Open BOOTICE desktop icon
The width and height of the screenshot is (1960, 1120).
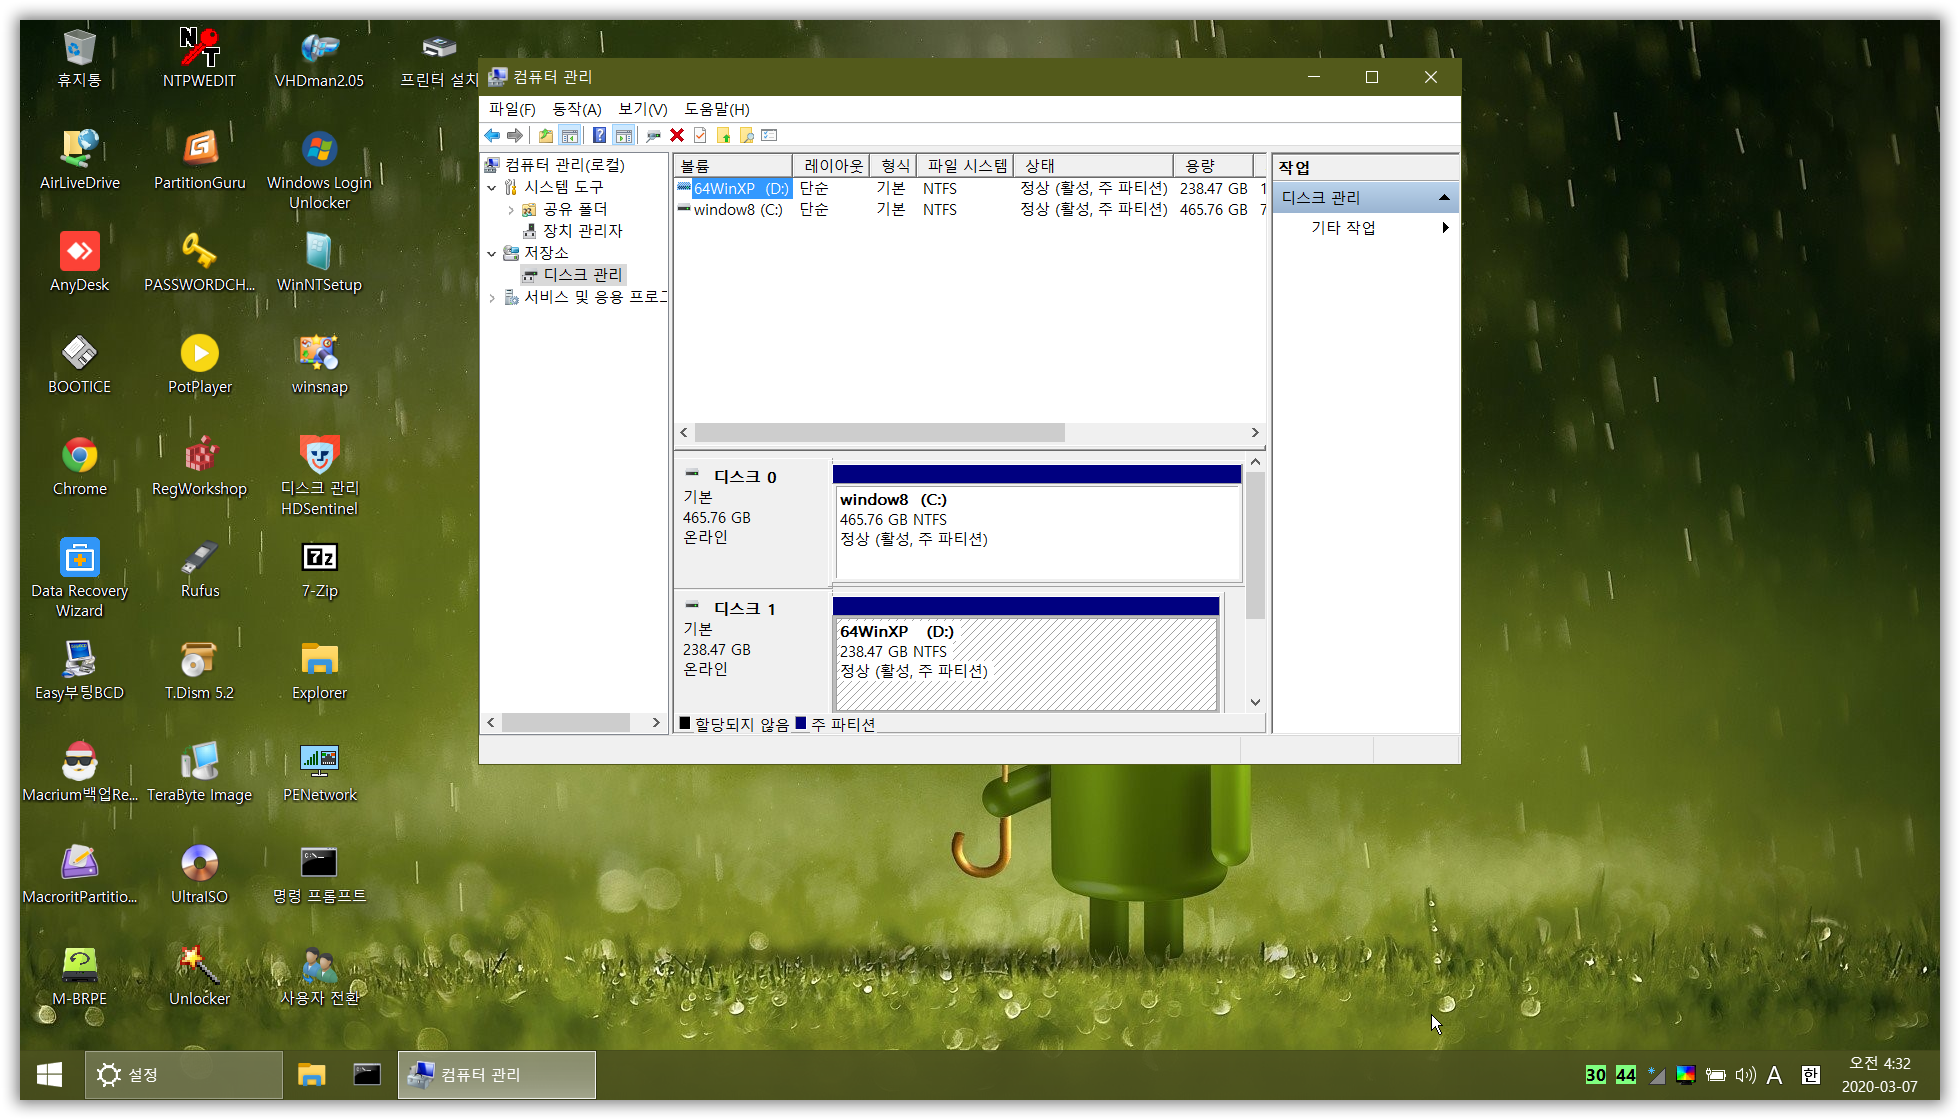79,364
